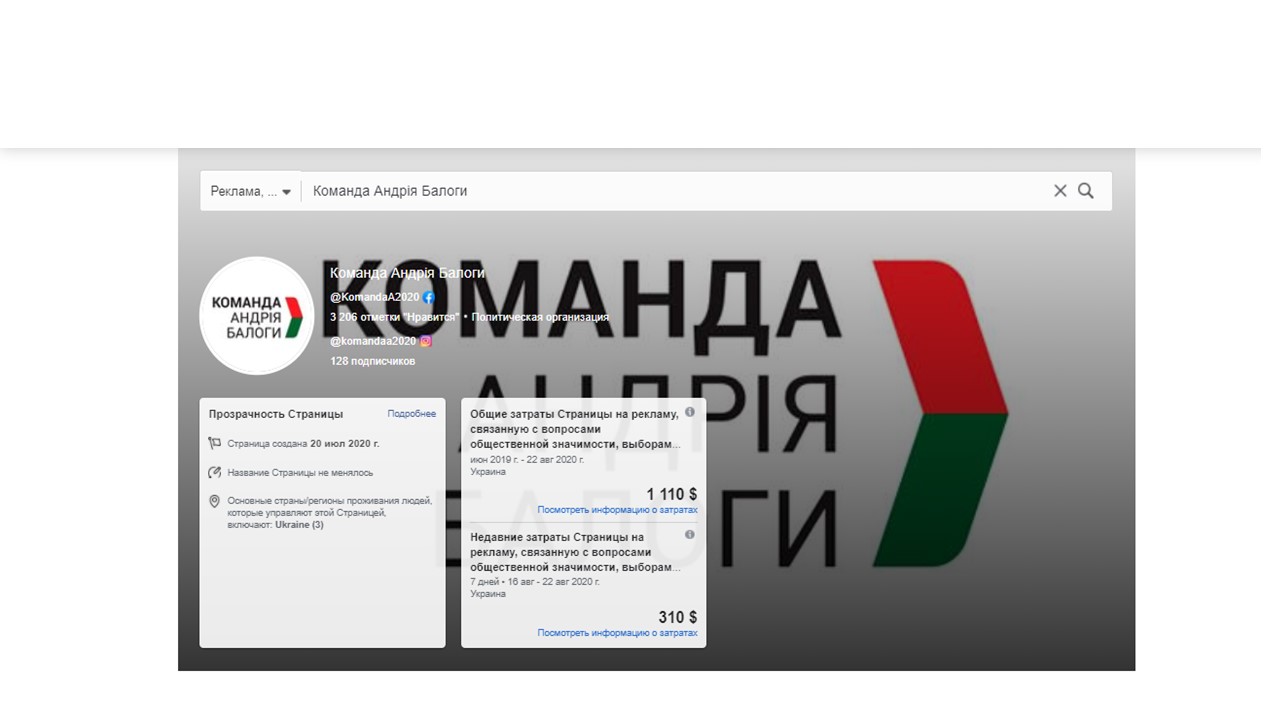Screen dimensions: 1280x720
Task: Open spending info link under 1 110 $
Action: click(617, 510)
